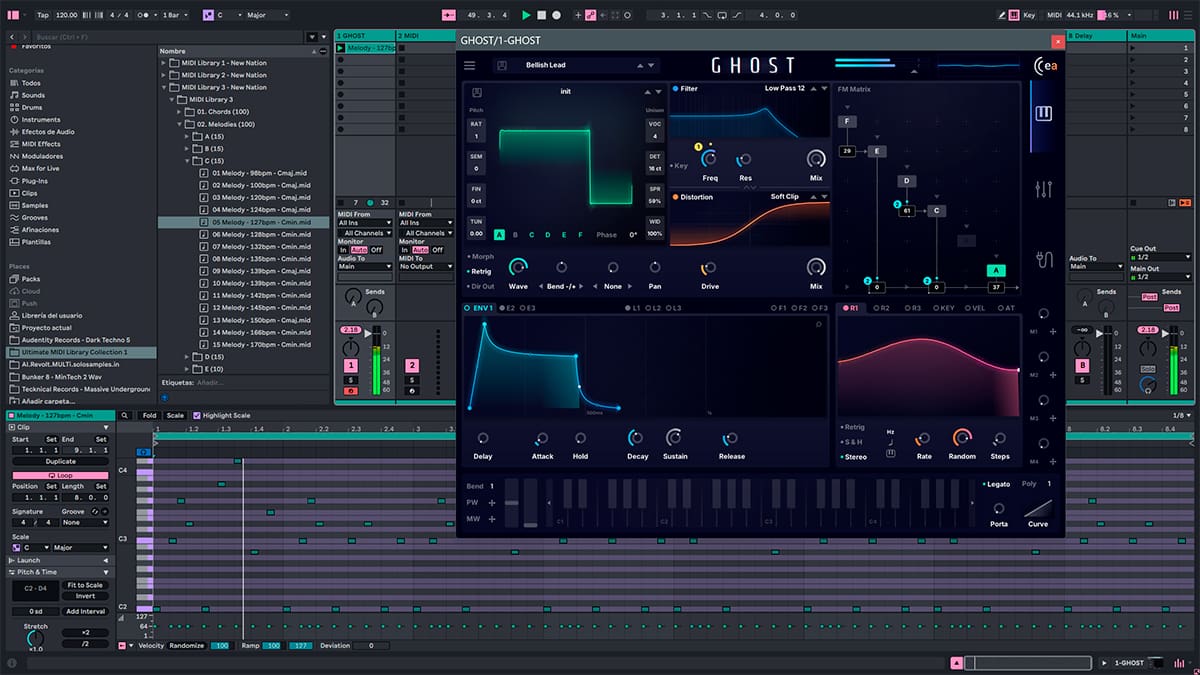Start playback with the transport play button
1200x675 pixels.
pos(527,15)
